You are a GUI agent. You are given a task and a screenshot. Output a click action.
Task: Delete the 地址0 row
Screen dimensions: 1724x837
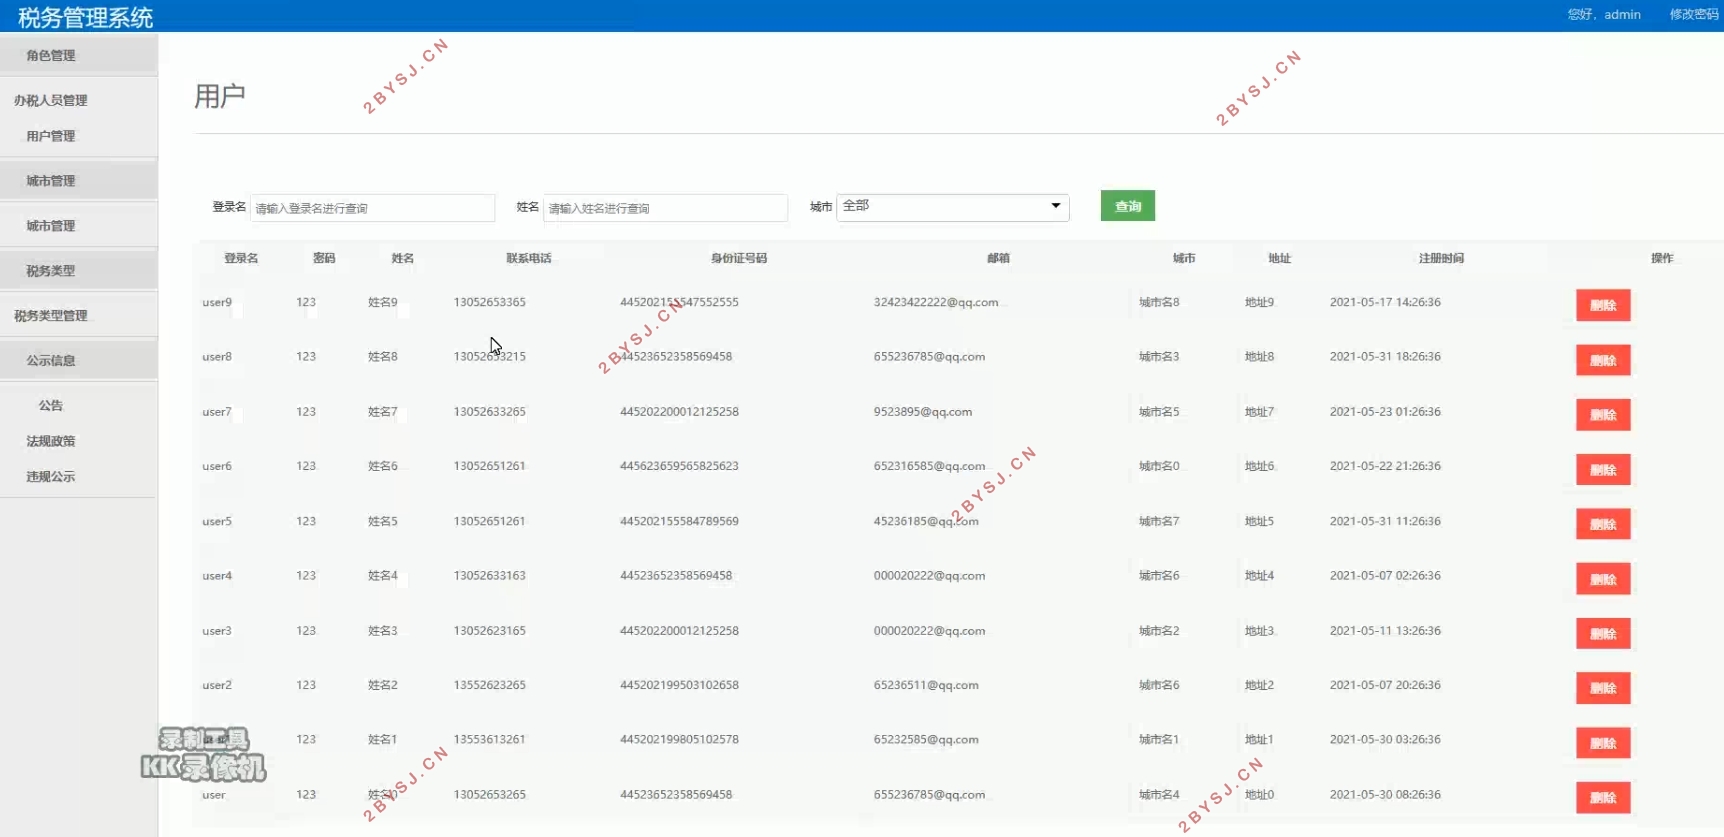point(1603,797)
